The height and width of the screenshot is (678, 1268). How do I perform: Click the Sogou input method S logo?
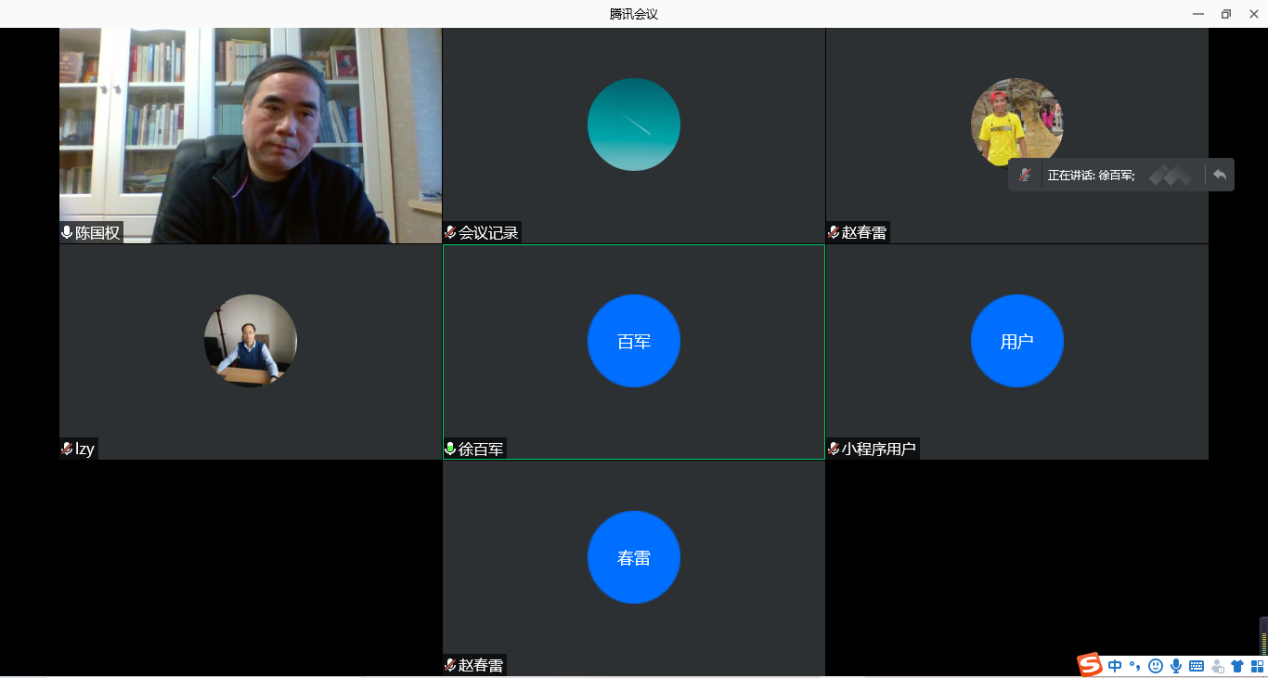1089,665
